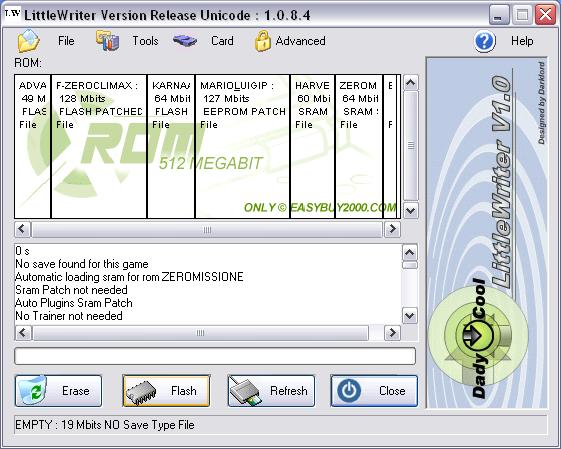Open the Tools menu
561x449 pixels.
(145, 41)
